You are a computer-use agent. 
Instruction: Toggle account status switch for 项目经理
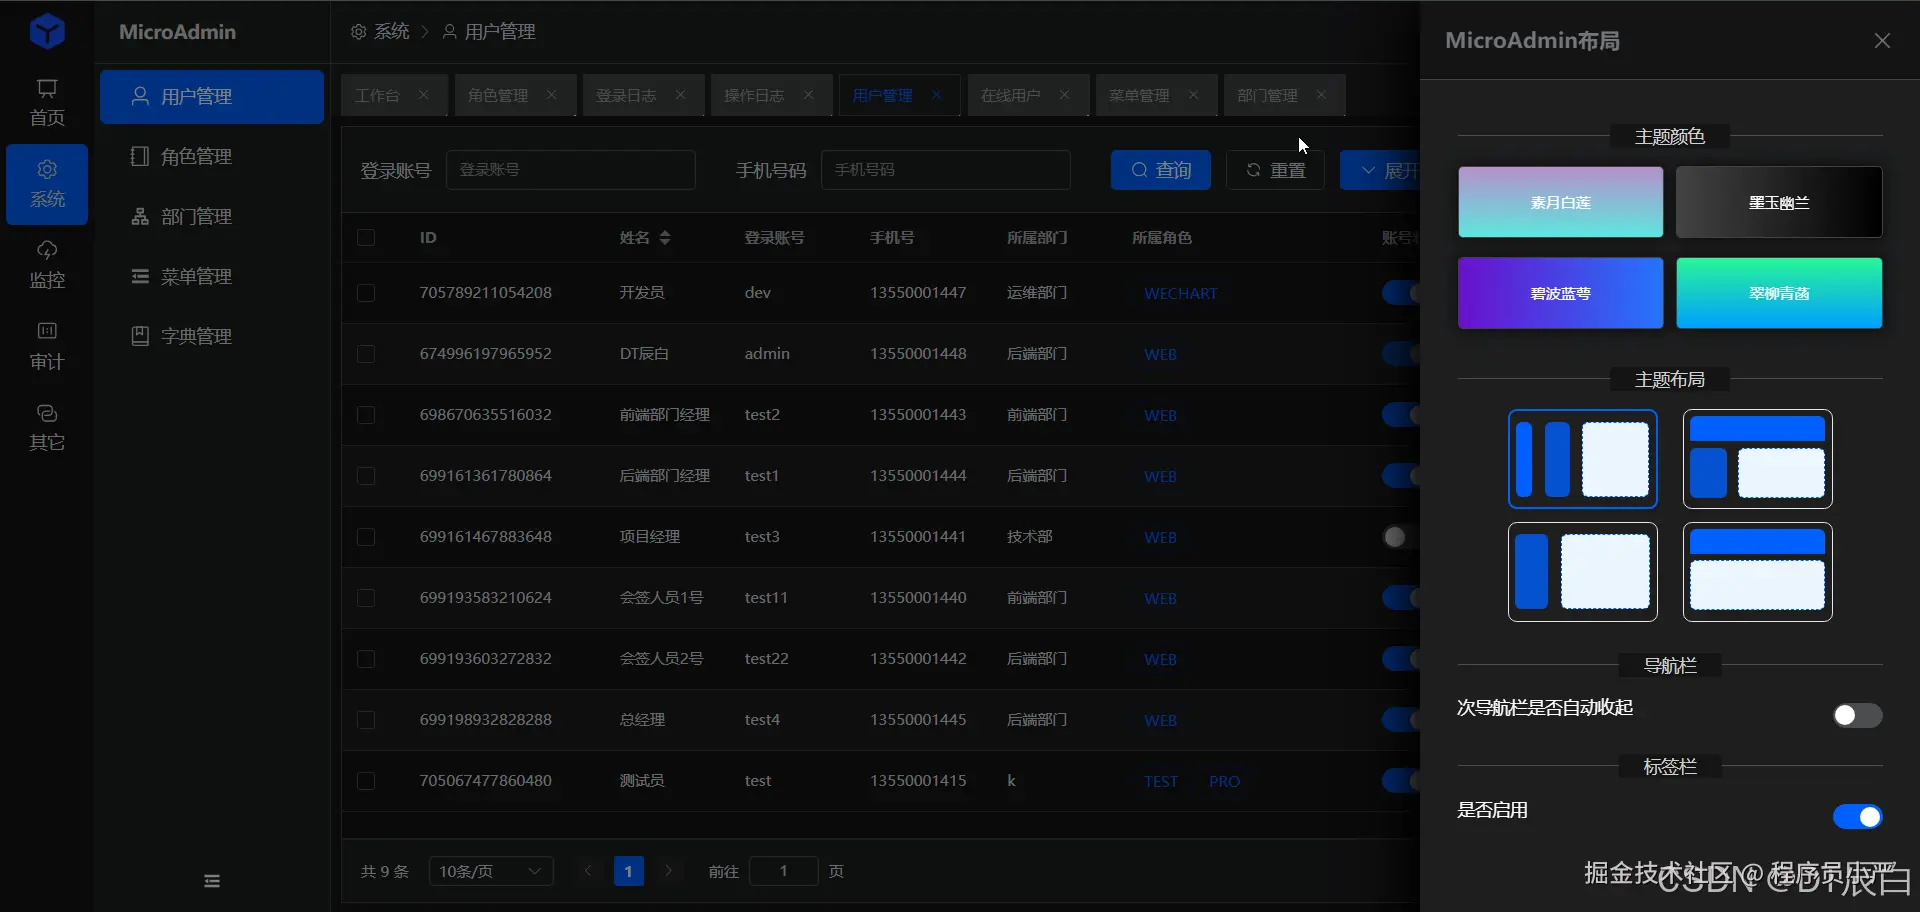(1400, 537)
